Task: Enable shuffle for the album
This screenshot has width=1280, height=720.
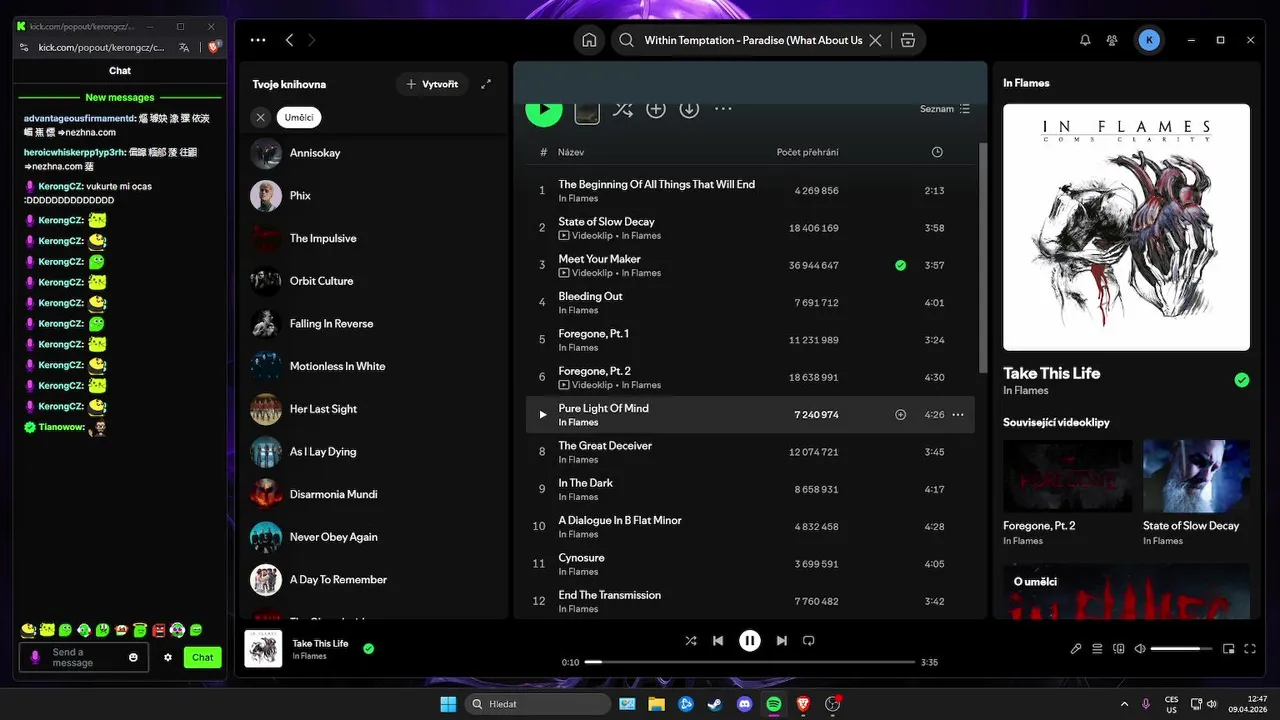Action: pos(623,109)
